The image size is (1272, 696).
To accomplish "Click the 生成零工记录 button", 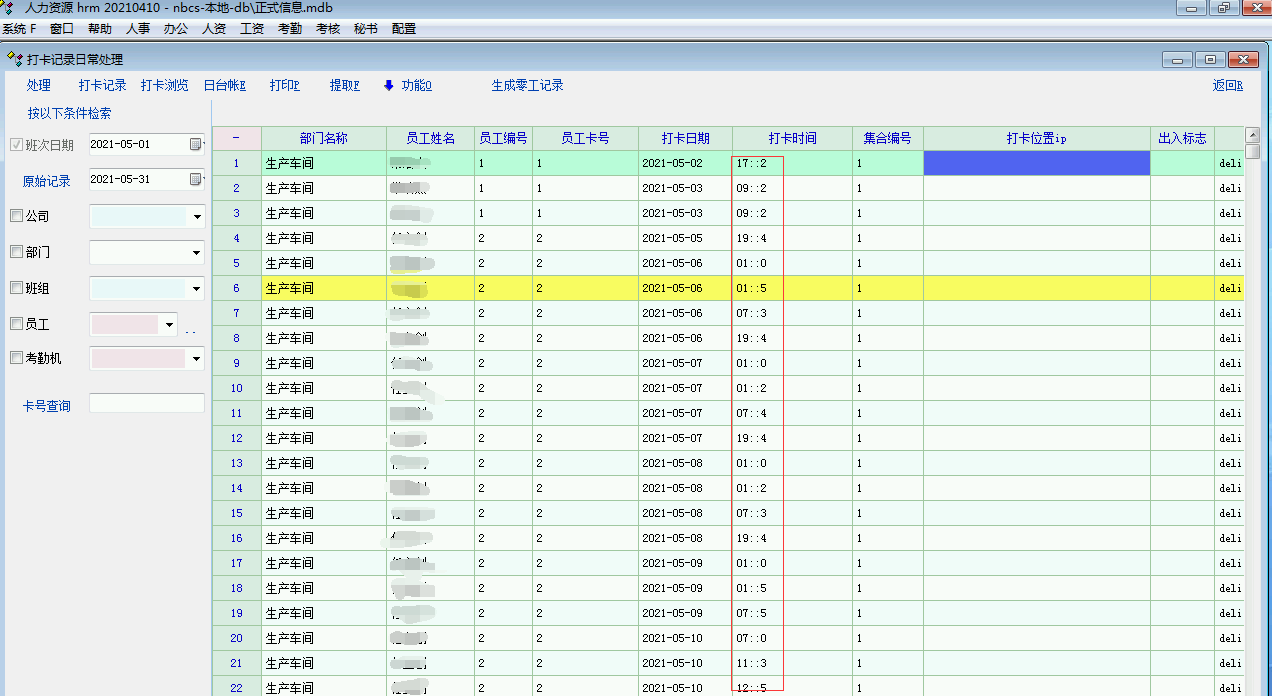I will pyautogui.click(x=527, y=86).
